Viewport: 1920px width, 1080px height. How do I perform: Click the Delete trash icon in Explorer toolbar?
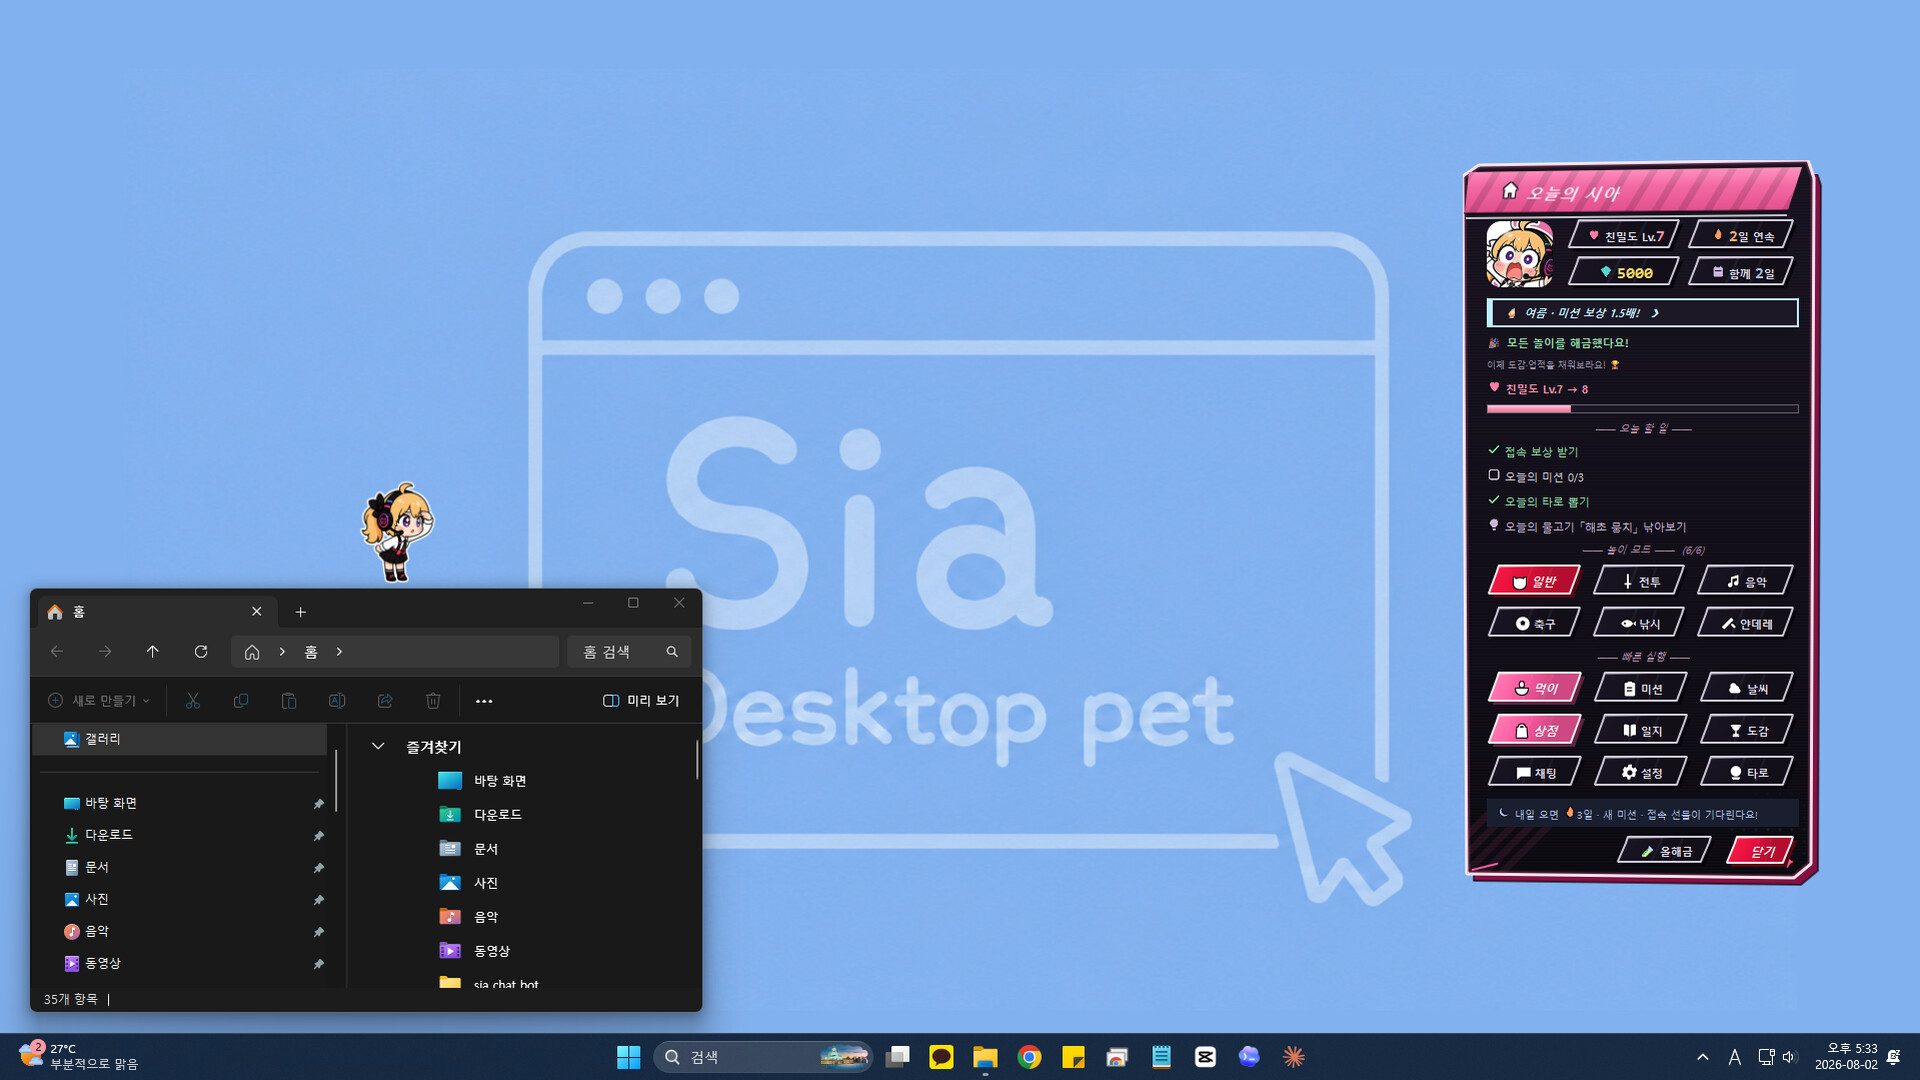[x=433, y=701]
